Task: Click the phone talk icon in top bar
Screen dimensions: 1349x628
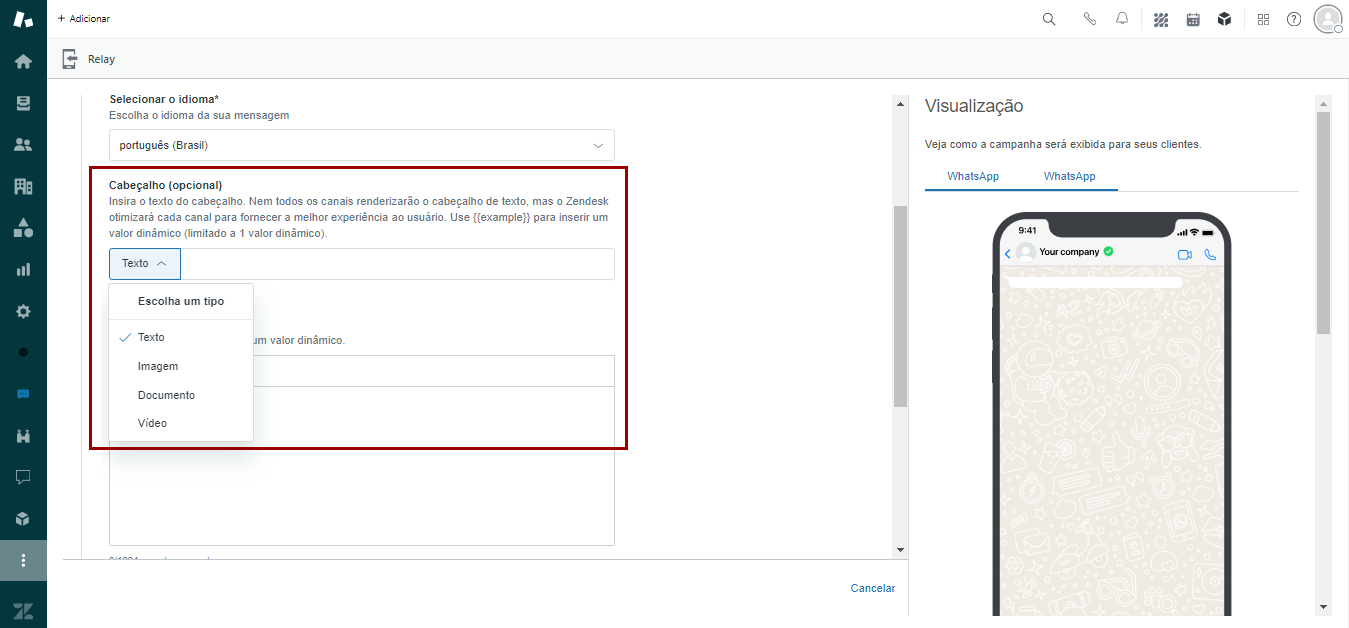Action: [1090, 19]
